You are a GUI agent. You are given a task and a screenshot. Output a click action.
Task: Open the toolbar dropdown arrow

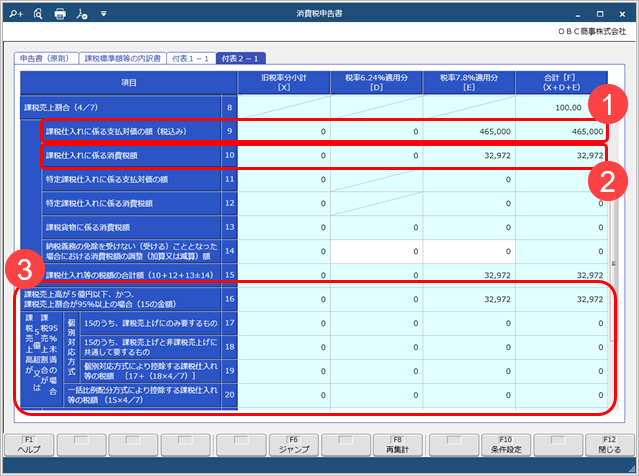coord(103,14)
